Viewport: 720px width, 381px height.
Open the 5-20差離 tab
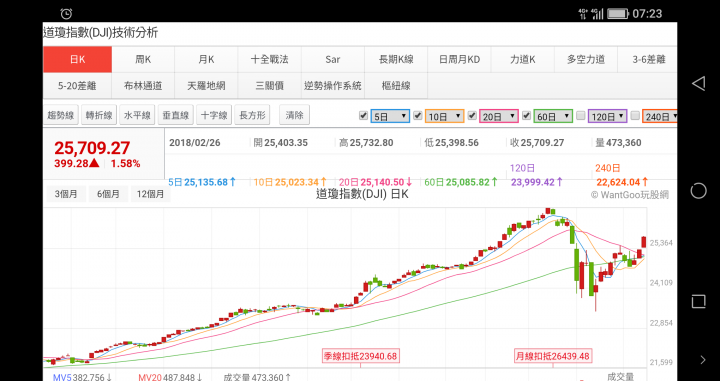click(77, 86)
